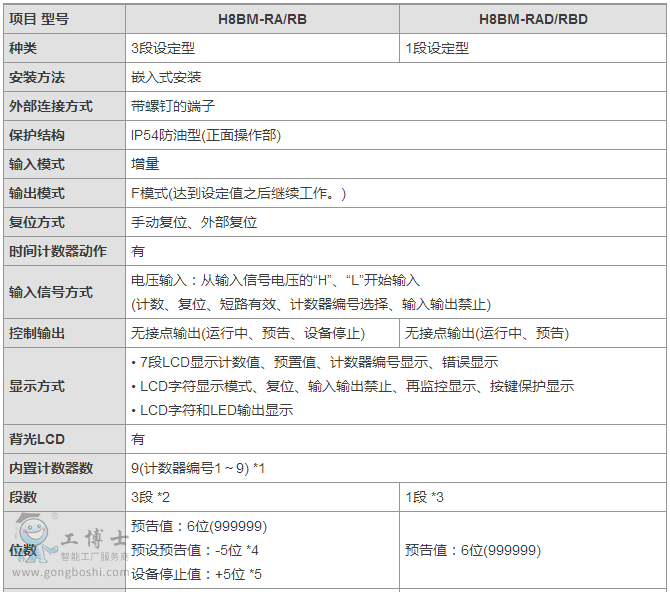The image size is (670, 592).
Task: Select the 输入模式 row label
Action: [37, 164]
